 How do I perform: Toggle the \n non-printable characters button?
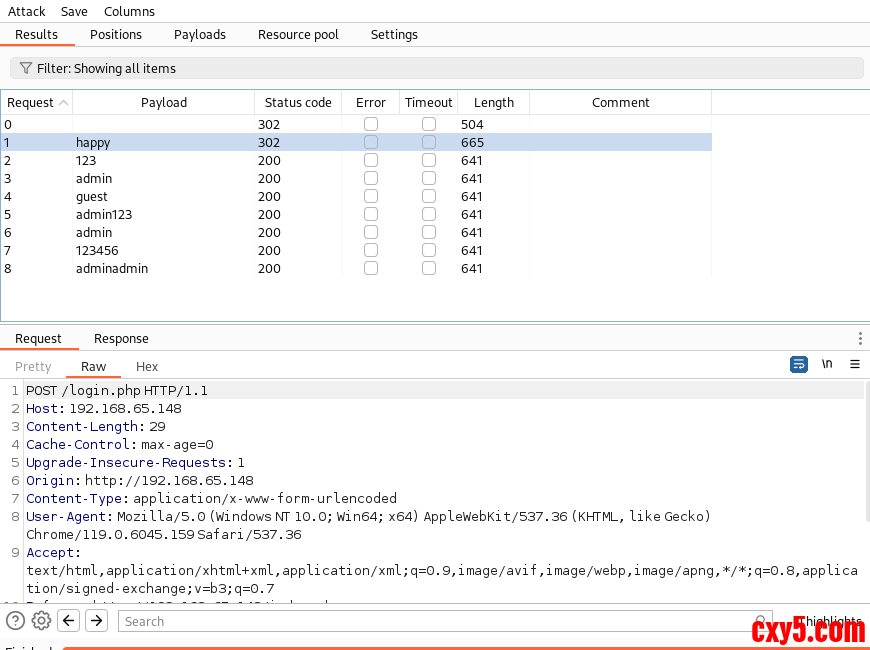(827, 364)
